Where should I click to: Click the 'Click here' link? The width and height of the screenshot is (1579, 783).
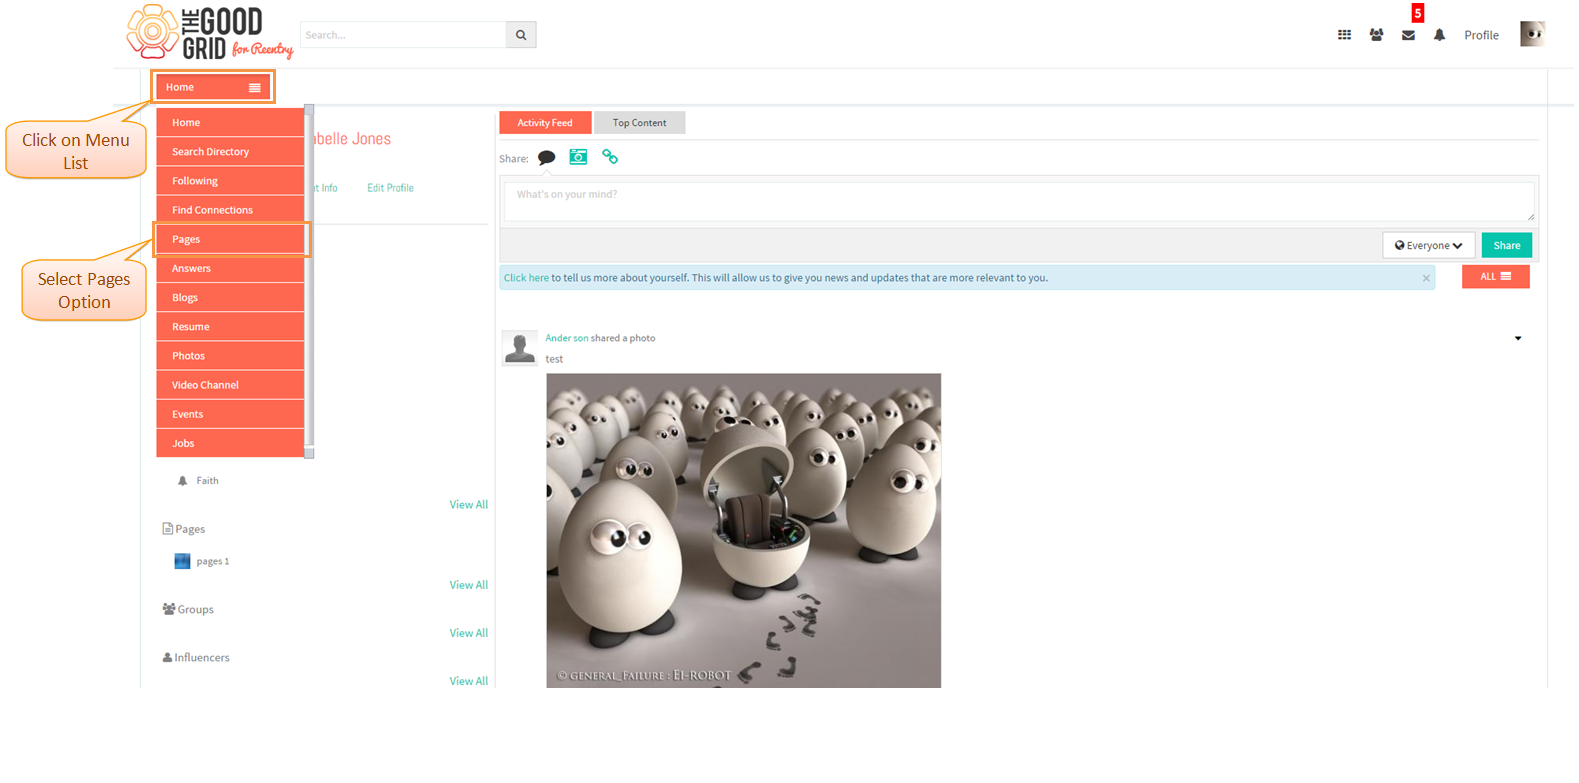click(x=526, y=278)
